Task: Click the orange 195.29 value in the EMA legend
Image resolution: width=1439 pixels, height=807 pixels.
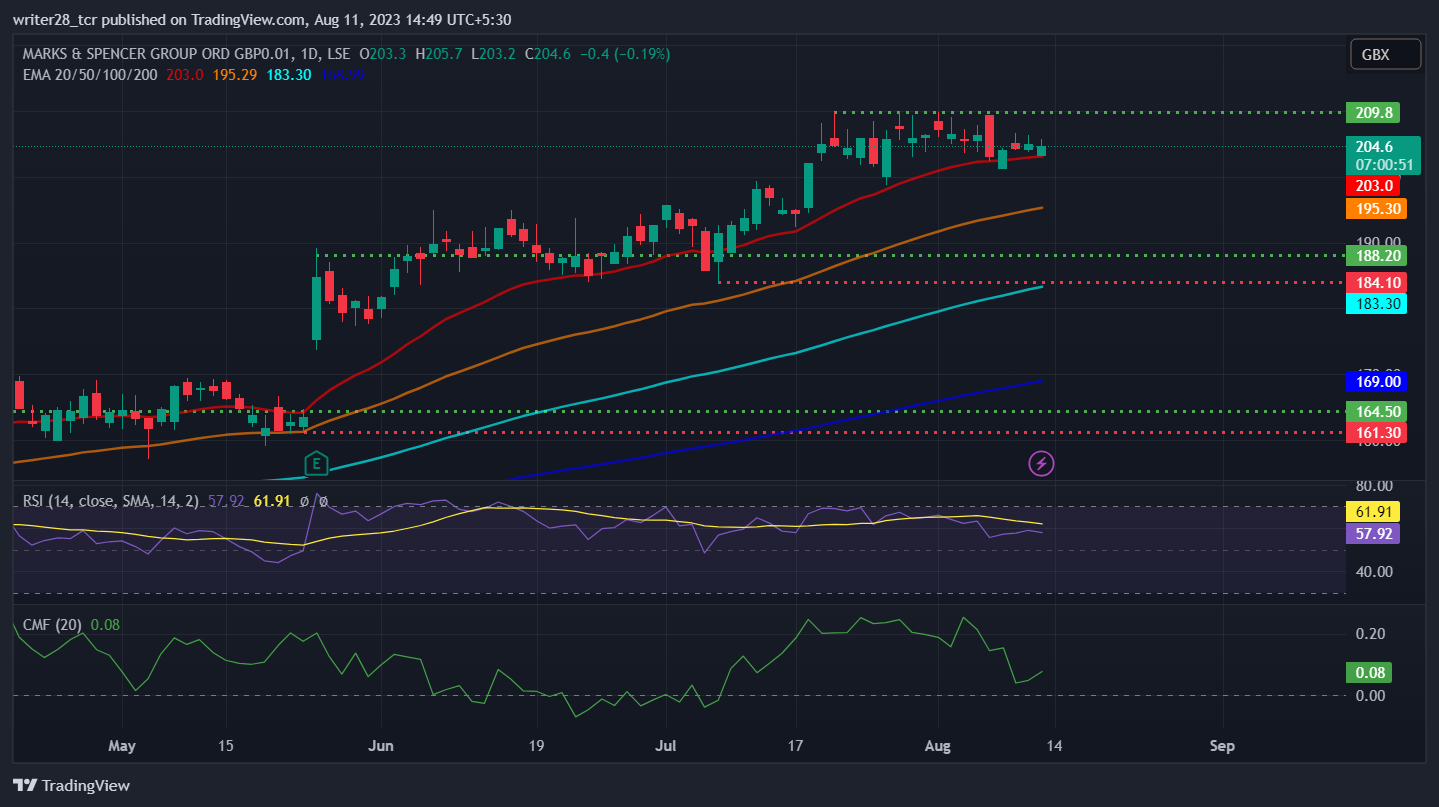Action: (234, 74)
